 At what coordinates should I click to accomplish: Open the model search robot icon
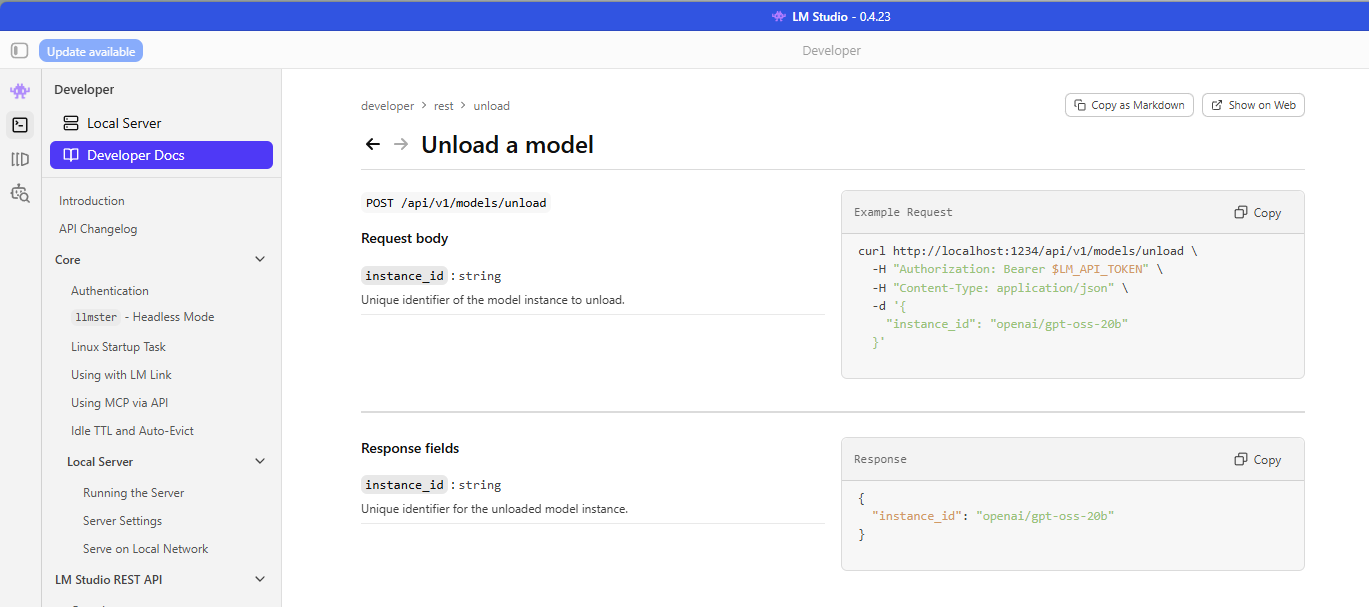(x=20, y=193)
